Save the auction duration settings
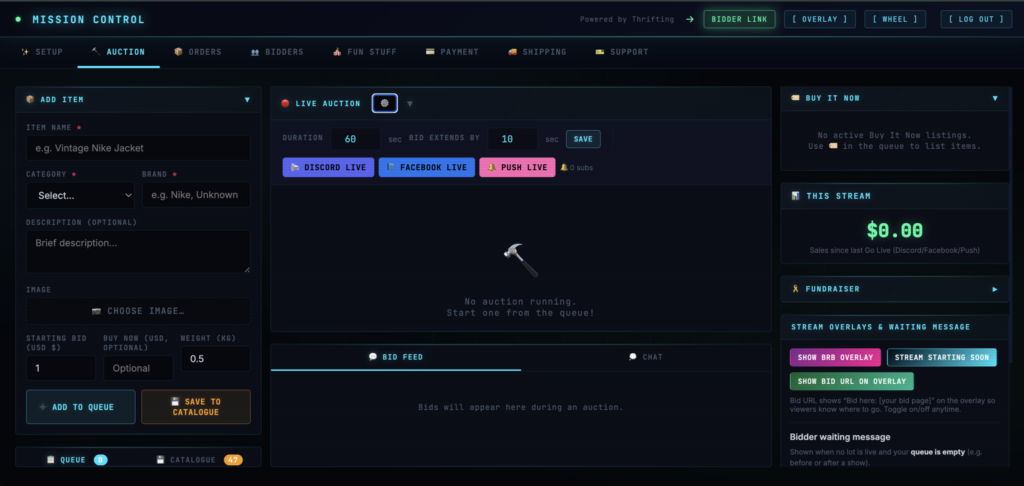 coord(583,139)
